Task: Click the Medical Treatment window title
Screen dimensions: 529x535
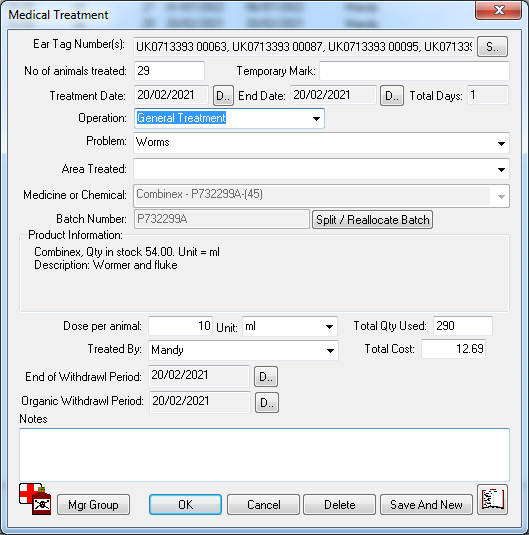Action: (58, 15)
